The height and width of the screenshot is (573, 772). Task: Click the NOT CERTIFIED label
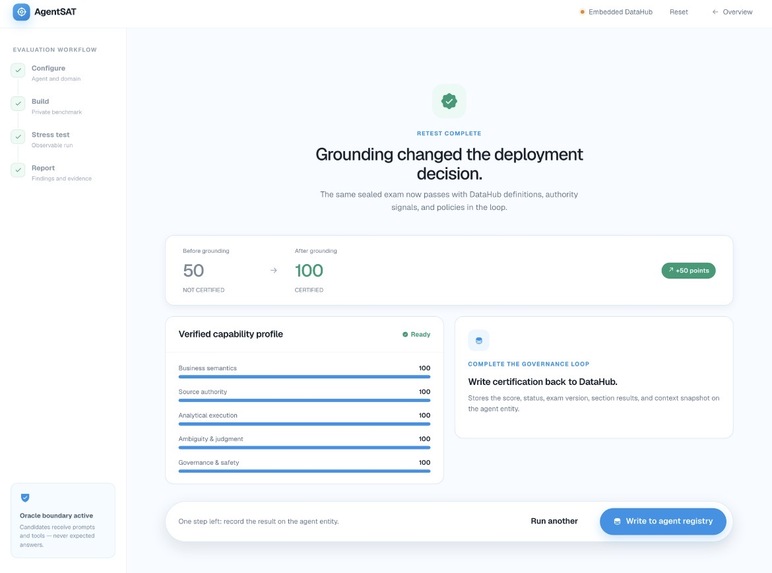203,290
